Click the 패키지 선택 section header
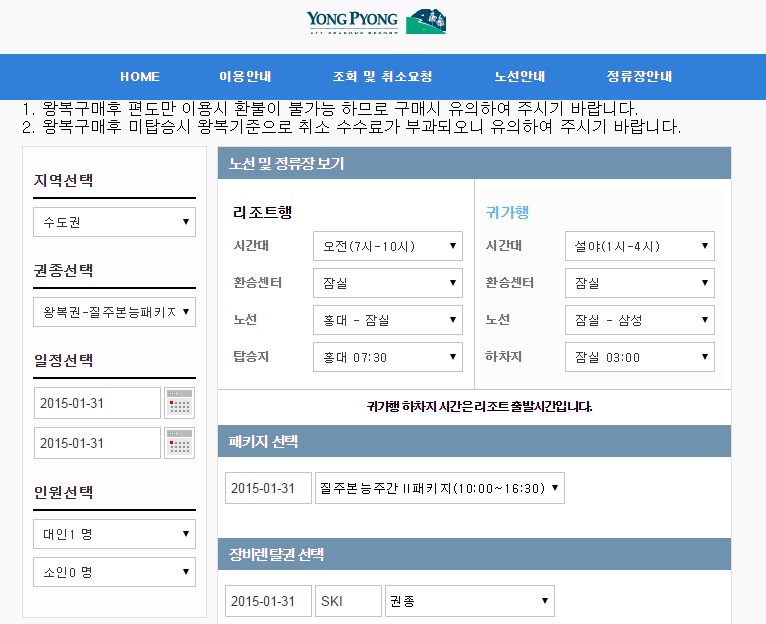 474,441
